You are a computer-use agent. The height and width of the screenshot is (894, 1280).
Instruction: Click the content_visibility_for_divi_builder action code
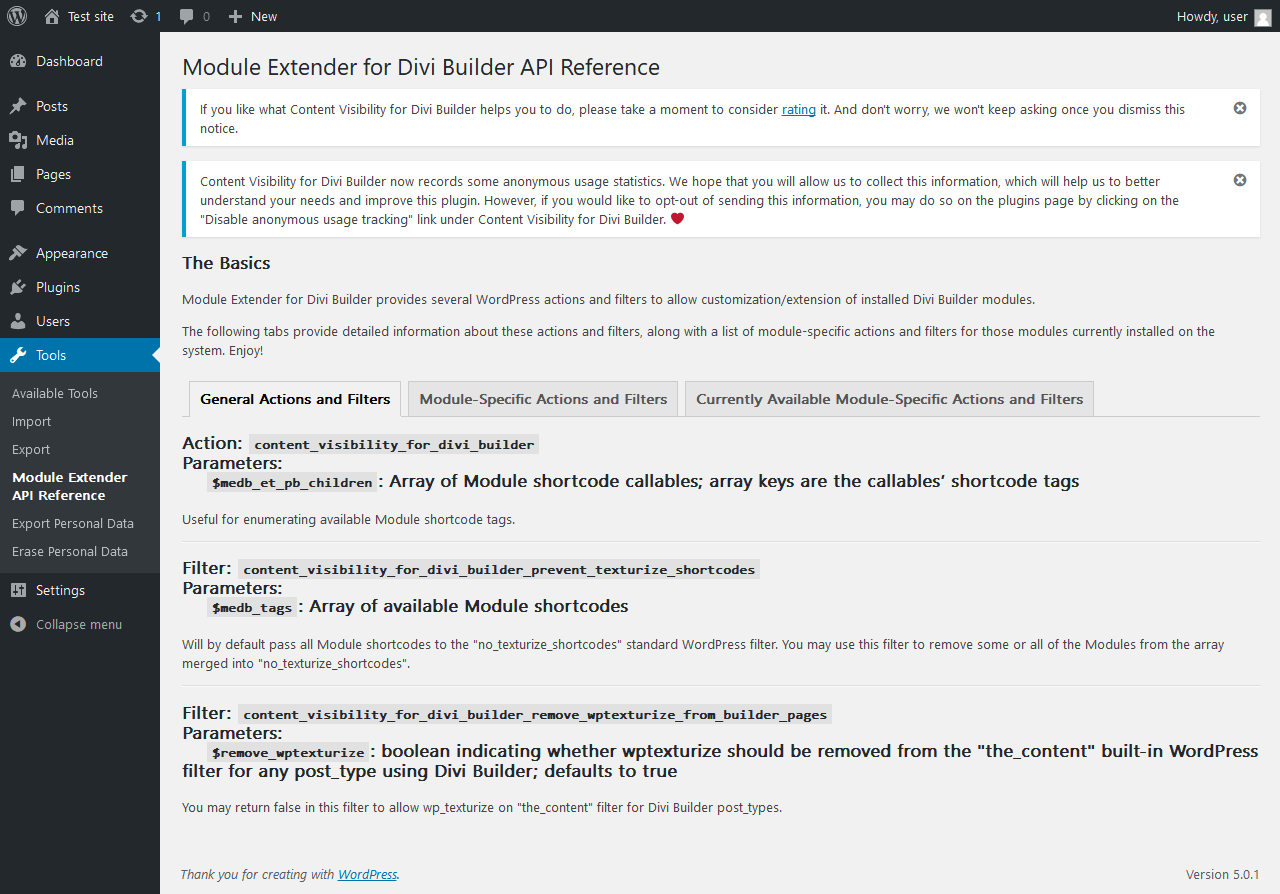tap(394, 444)
